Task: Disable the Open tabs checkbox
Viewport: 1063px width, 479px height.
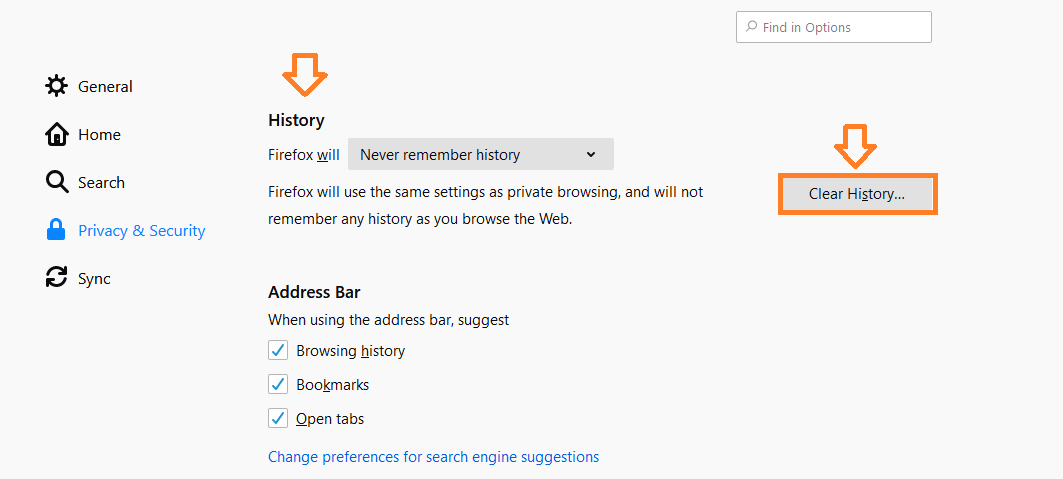Action: (278, 418)
